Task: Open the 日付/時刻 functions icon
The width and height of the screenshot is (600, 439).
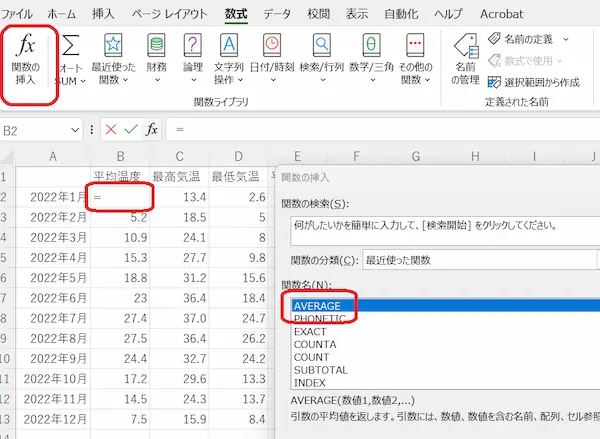Action: pos(272,47)
